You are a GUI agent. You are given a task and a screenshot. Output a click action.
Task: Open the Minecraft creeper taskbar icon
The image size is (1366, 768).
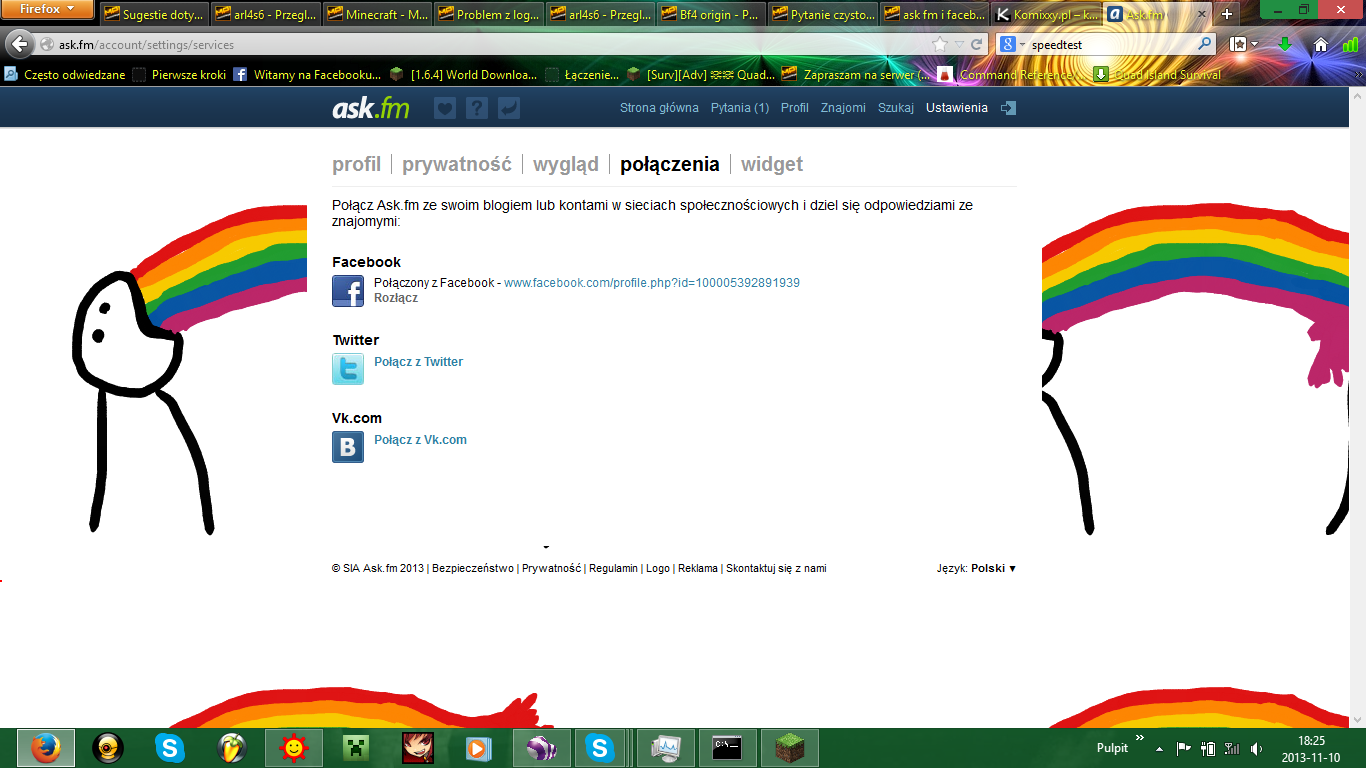click(356, 748)
